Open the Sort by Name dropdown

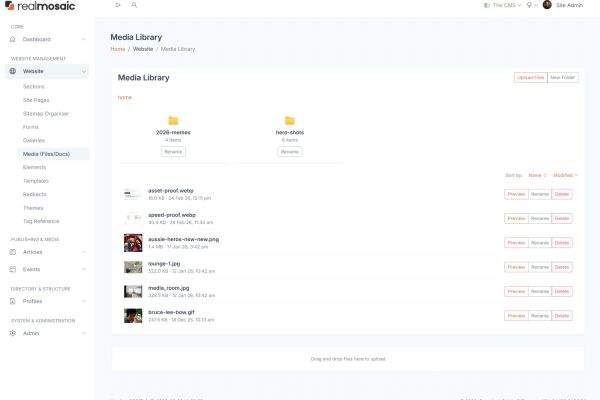537,175
